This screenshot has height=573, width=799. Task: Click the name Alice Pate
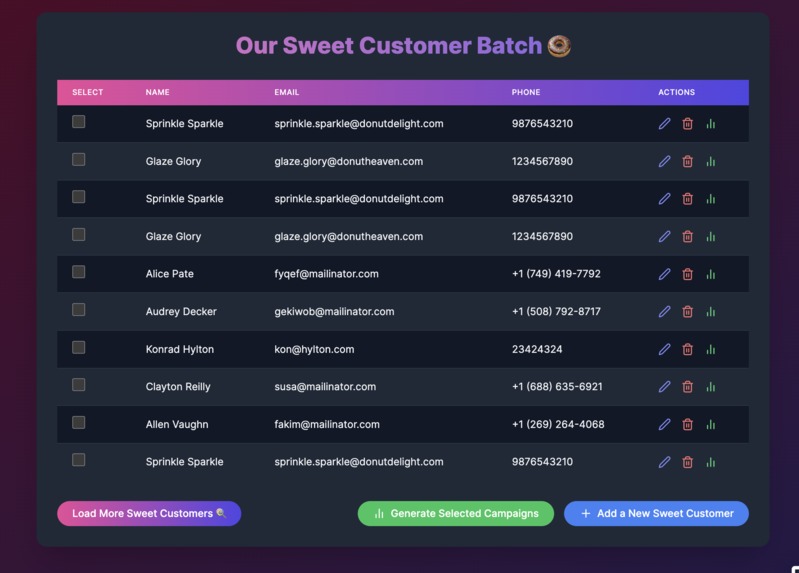point(170,274)
